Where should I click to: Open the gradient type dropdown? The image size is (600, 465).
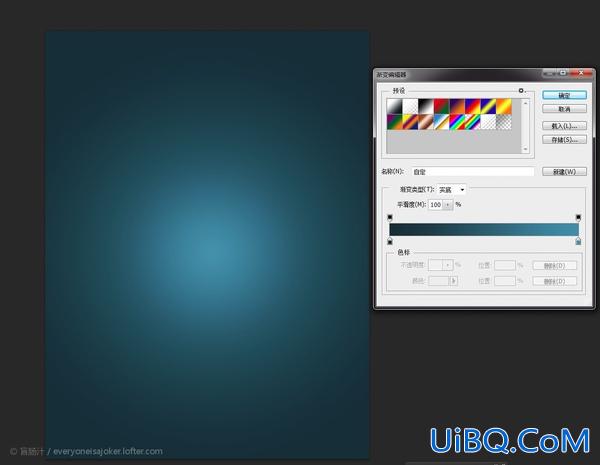452,189
